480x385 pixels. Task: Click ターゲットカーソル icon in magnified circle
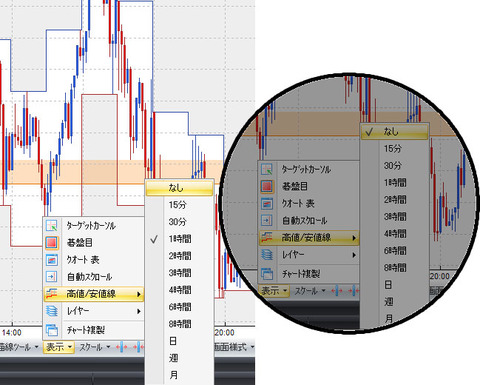click(267, 169)
